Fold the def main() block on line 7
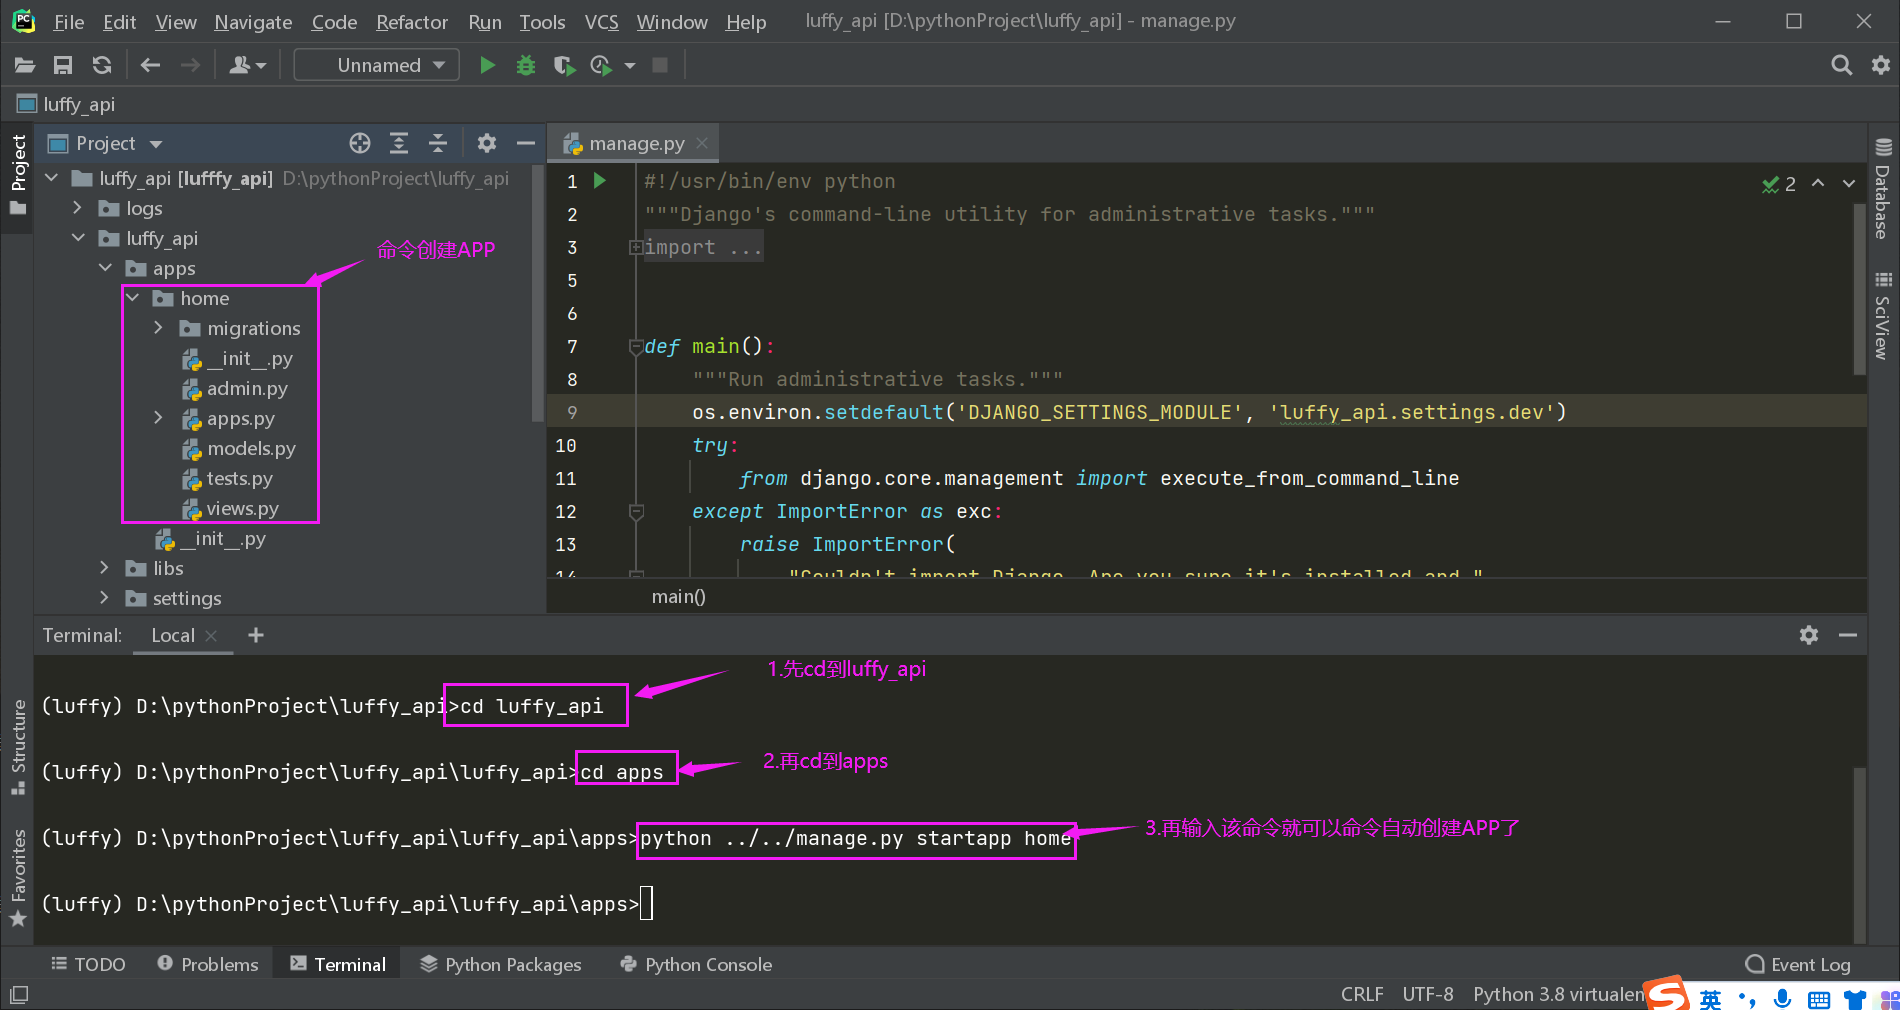Screen dimensions: 1900x1010 click(x=635, y=346)
